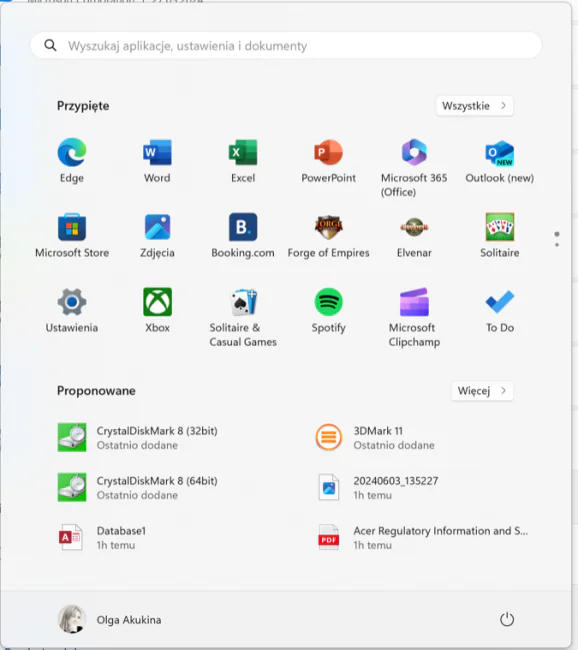Open the Excel pinned app
Screen dimensions: 578x650
pos(243,160)
